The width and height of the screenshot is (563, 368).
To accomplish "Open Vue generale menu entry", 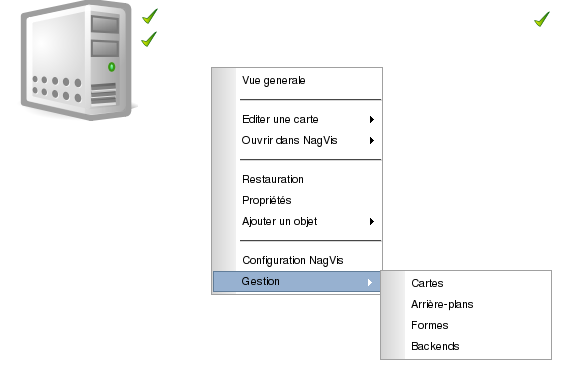I will pyautogui.click(x=274, y=80).
